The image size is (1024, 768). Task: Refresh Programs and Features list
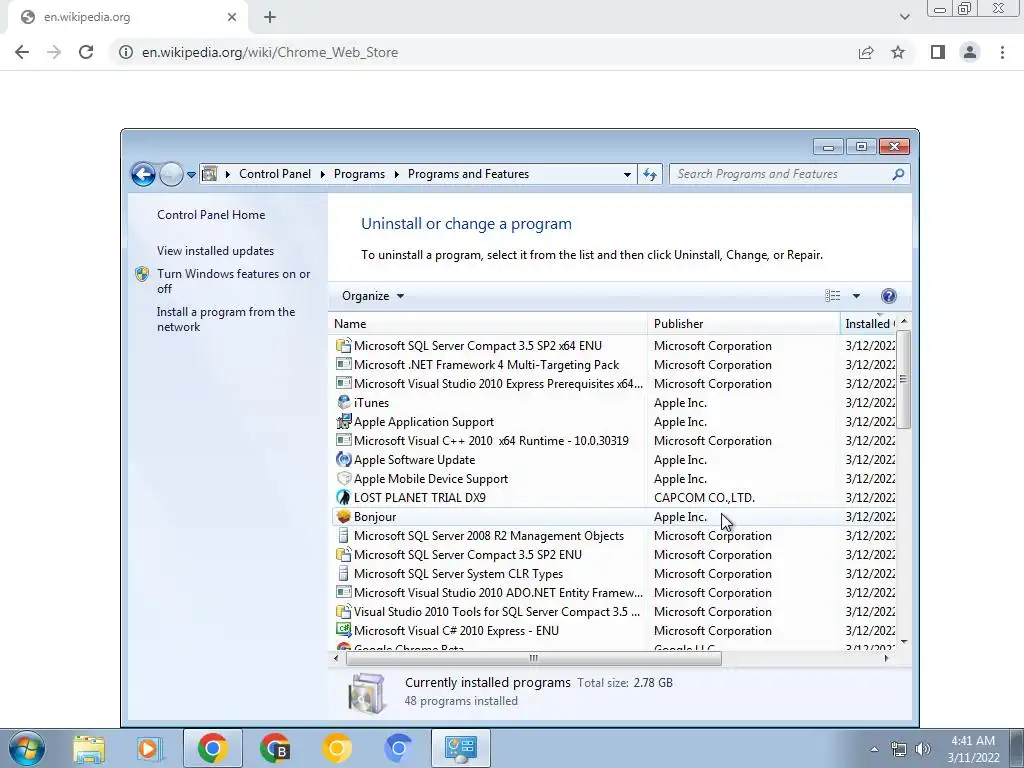click(x=650, y=174)
